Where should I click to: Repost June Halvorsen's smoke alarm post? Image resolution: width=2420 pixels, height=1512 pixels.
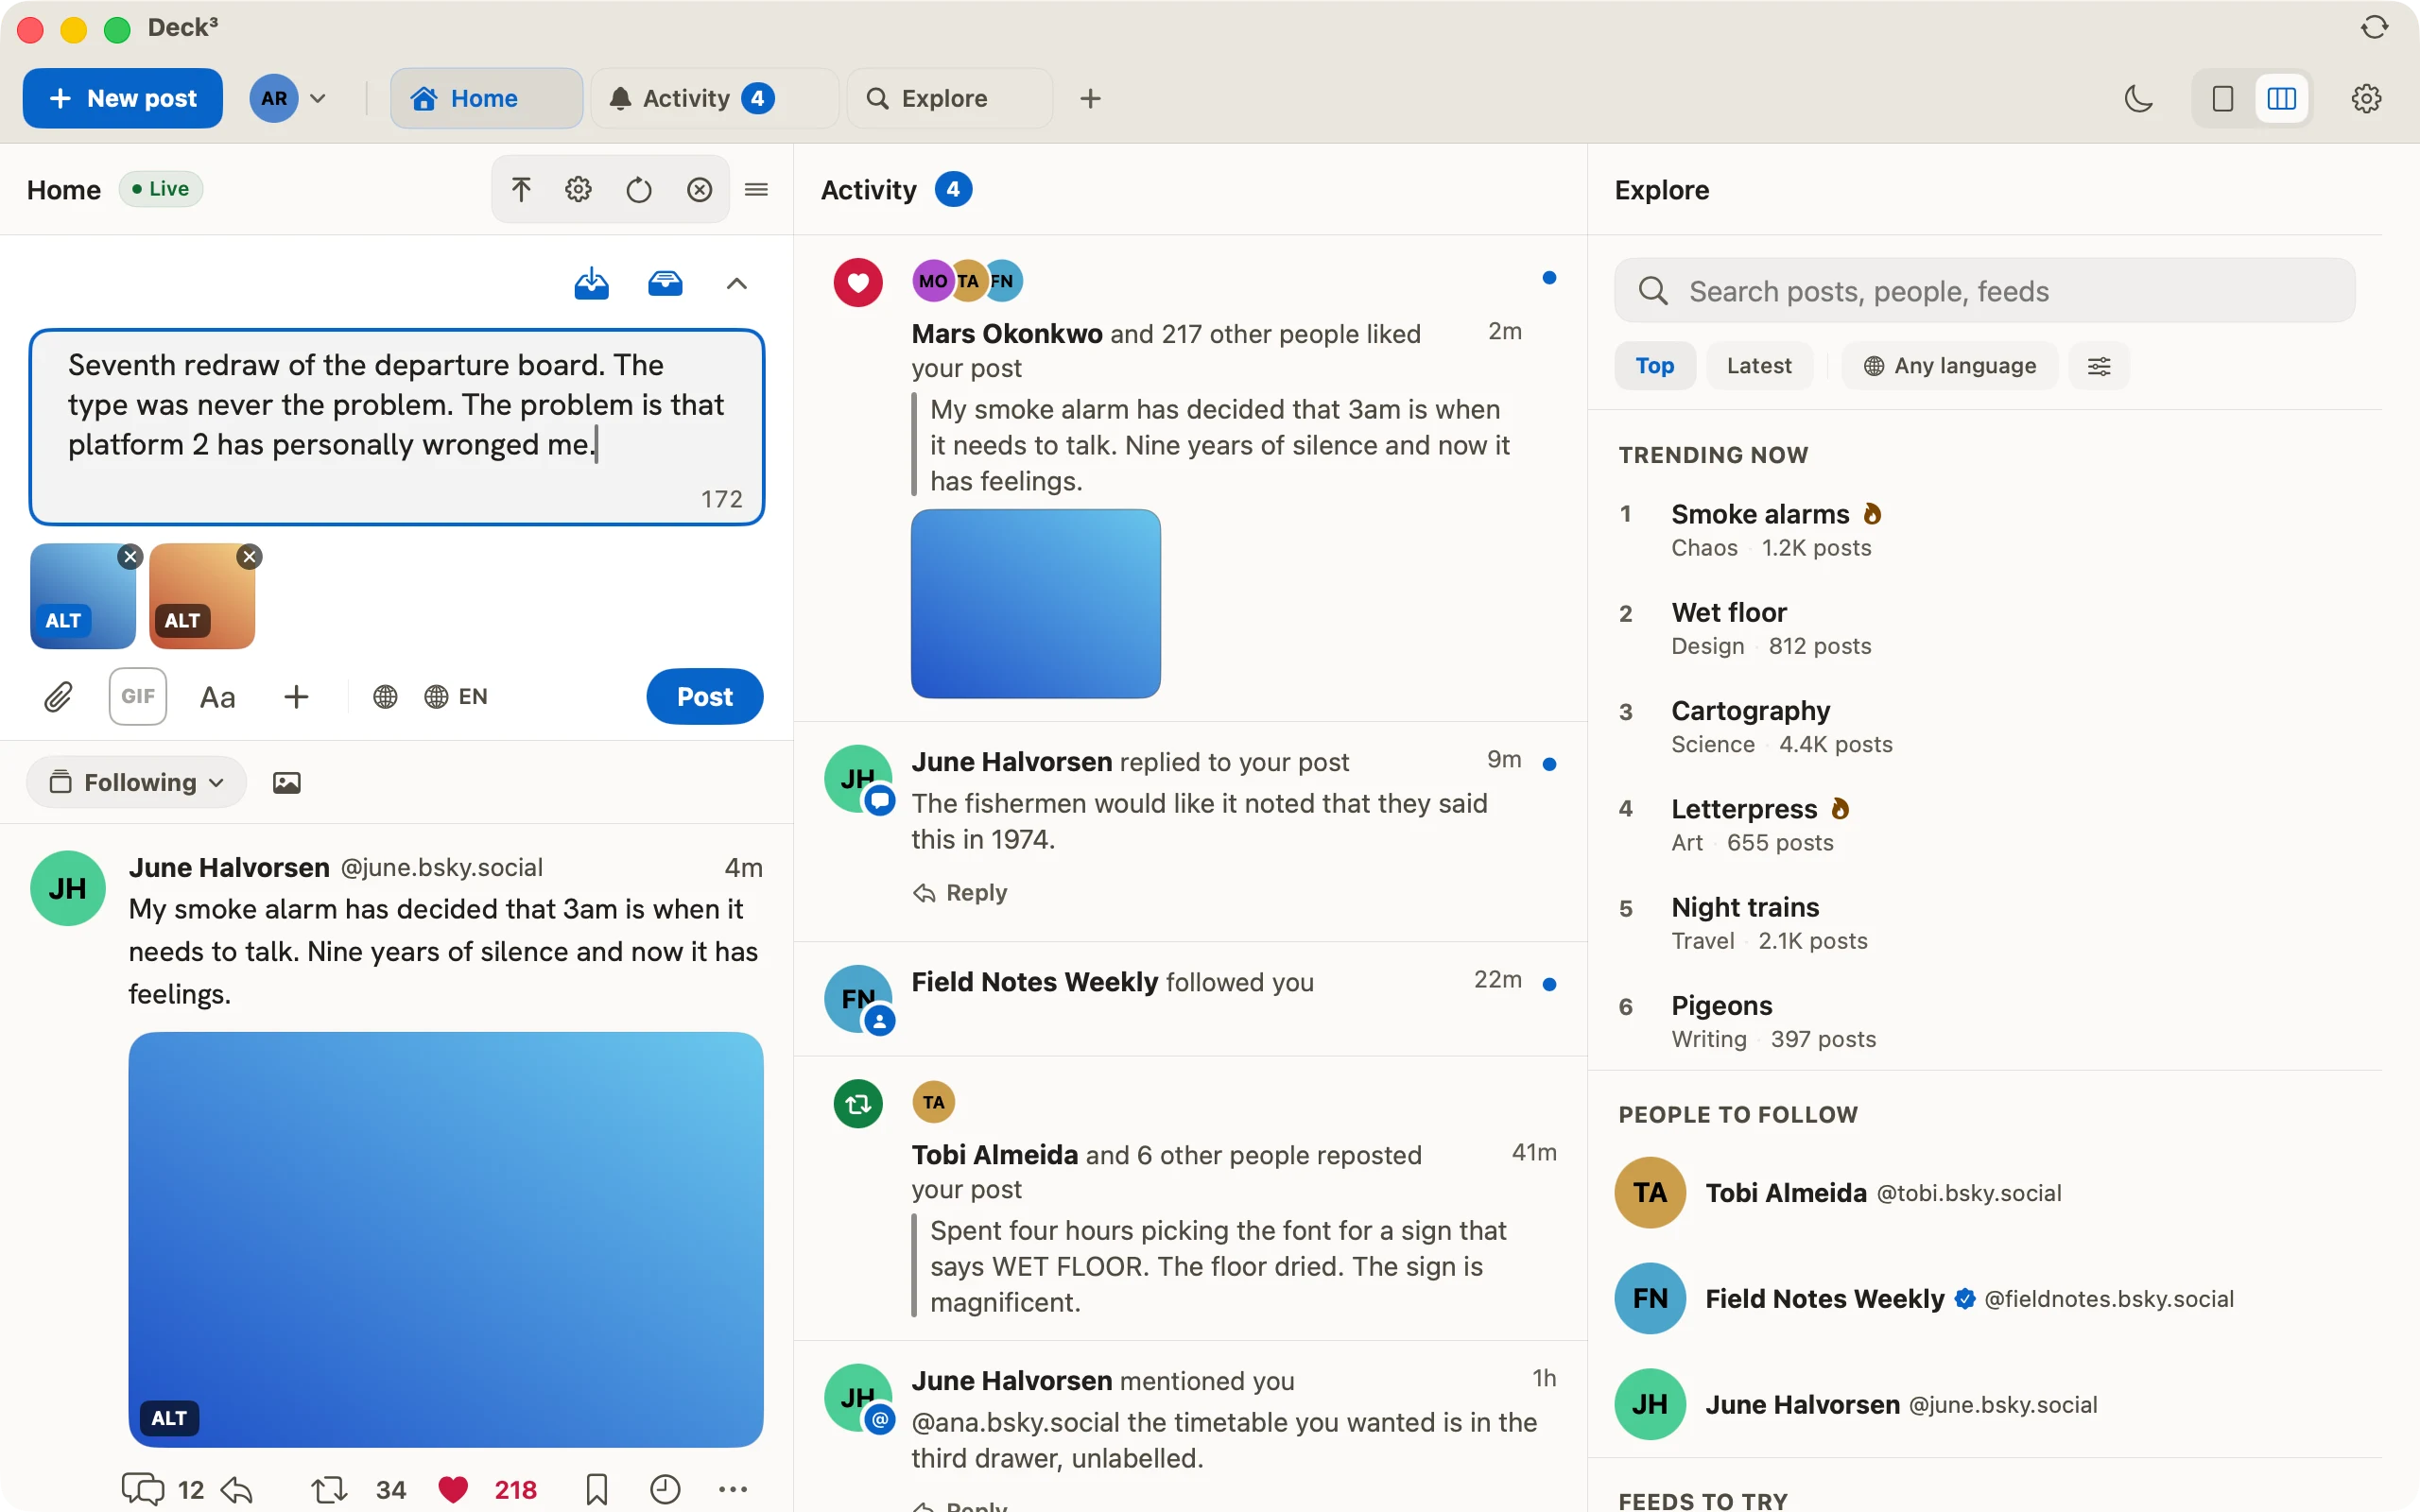tap(329, 1489)
